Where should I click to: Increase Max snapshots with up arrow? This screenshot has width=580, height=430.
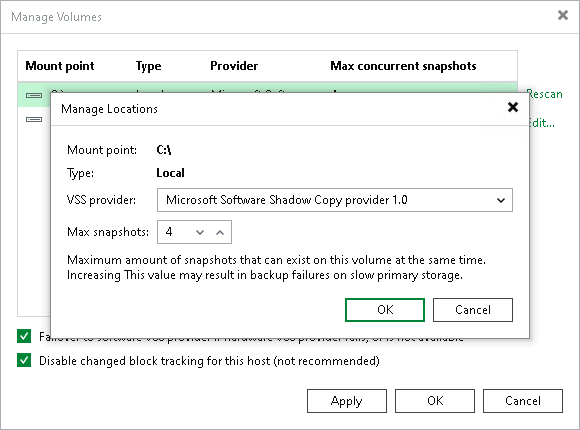220,232
